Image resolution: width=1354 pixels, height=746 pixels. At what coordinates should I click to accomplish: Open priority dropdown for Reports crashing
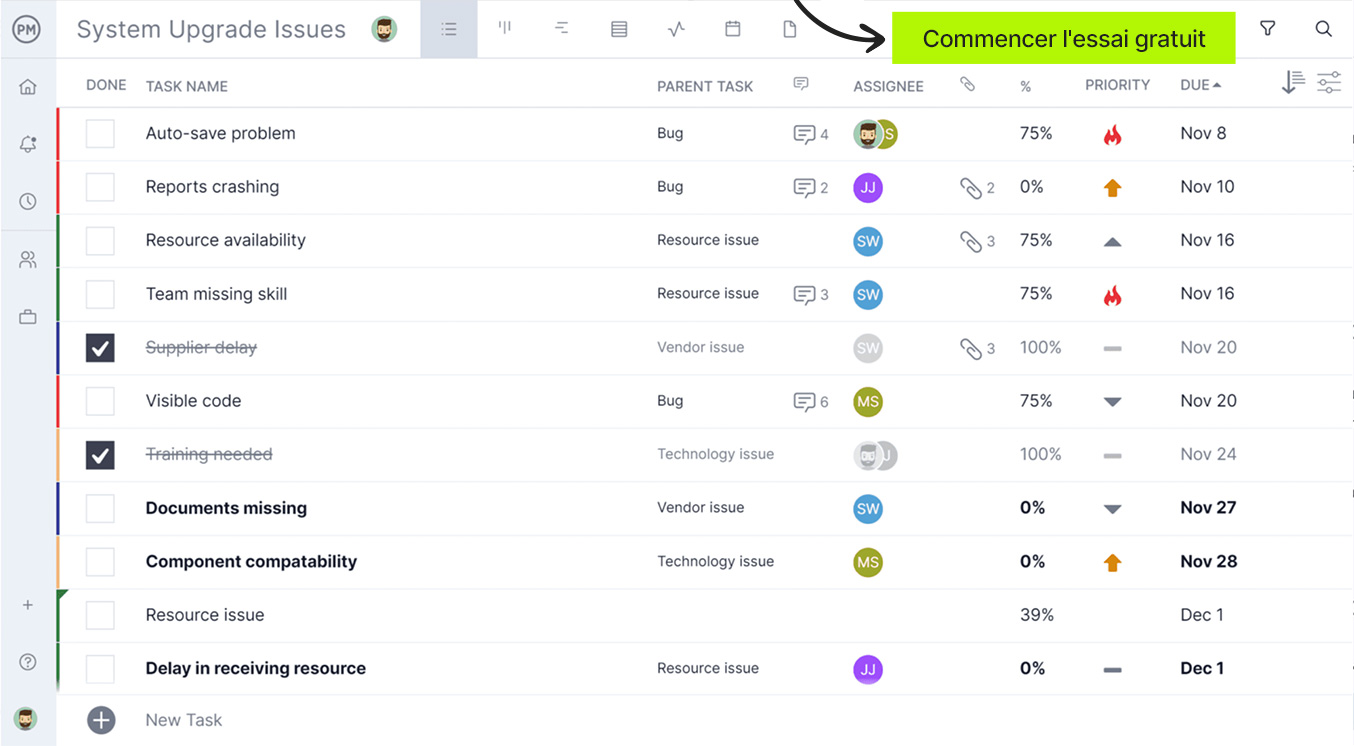pyautogui.click(x=1112, y=188)
